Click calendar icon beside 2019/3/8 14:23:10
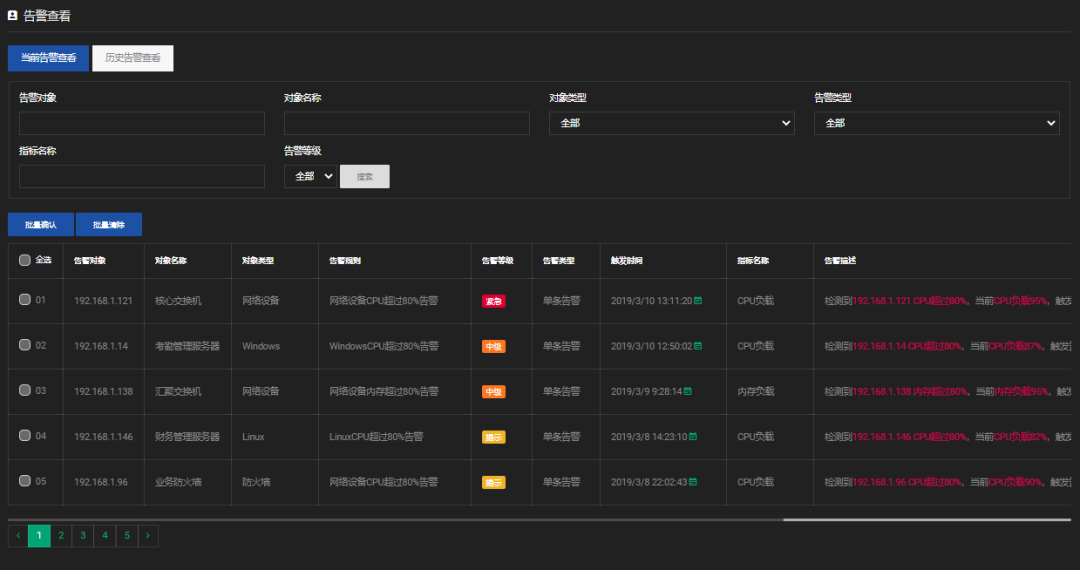 (693, 436)
